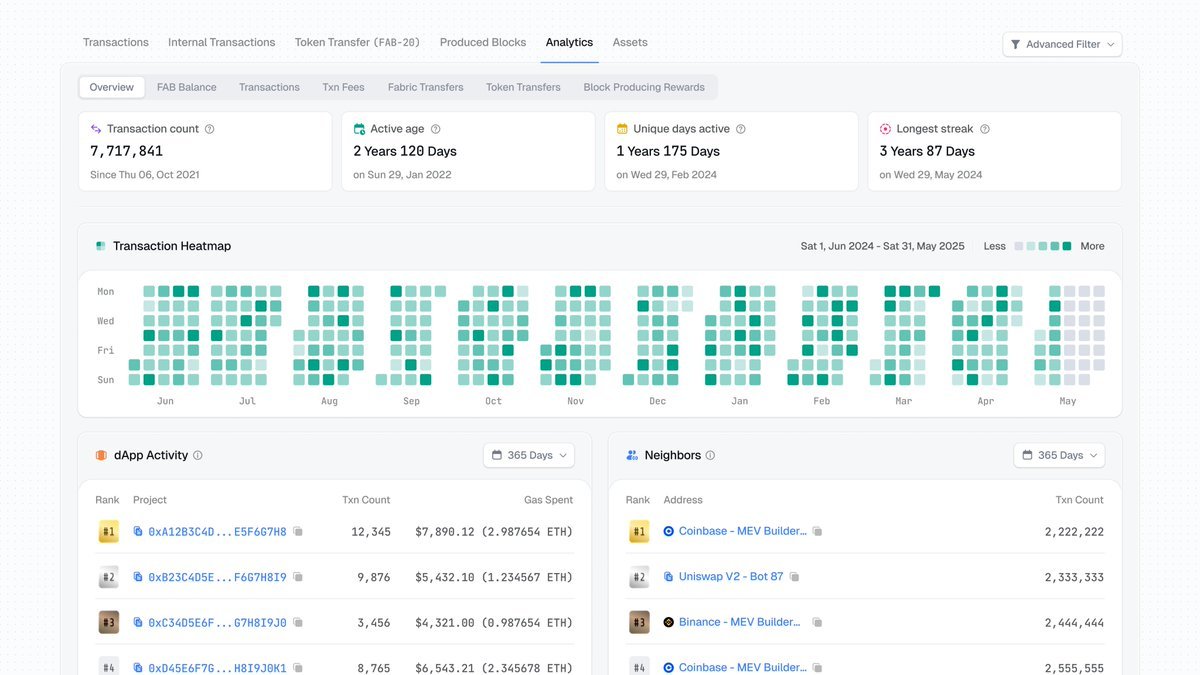Select the Block Producing Rewards sub-tab
1200x675 pixels.
click(644, 87)
